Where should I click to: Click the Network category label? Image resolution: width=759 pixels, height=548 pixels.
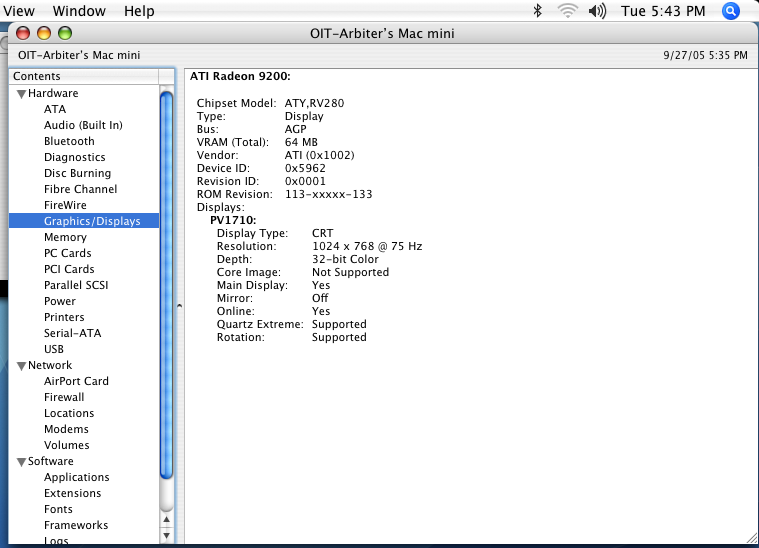50,365
